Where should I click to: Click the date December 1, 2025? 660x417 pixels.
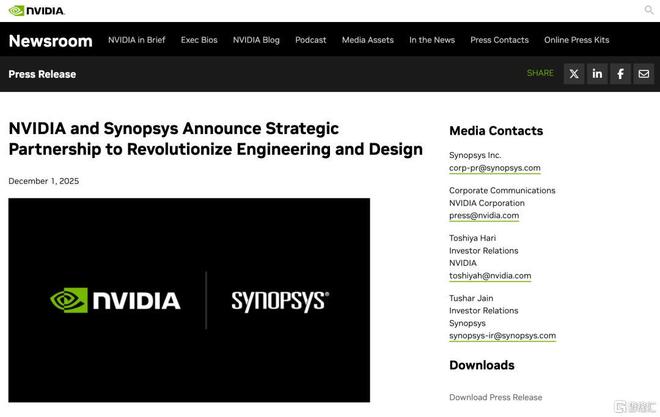(x=44, y=181)
